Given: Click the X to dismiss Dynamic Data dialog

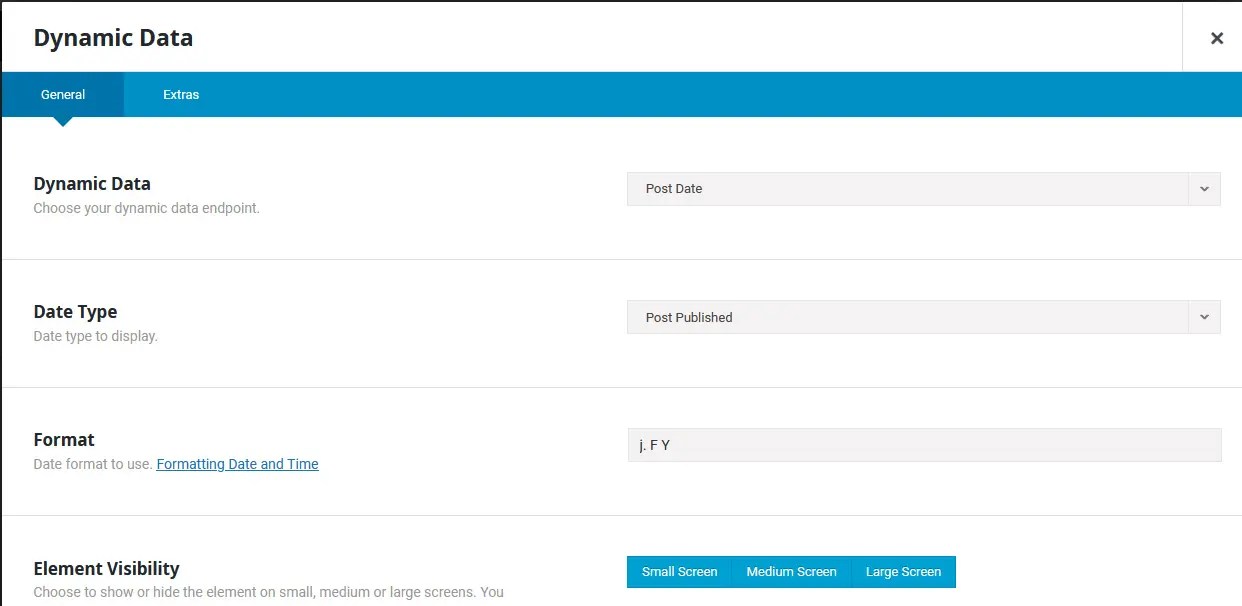Looking at the screenshot, I should [x=1217, y=38].
